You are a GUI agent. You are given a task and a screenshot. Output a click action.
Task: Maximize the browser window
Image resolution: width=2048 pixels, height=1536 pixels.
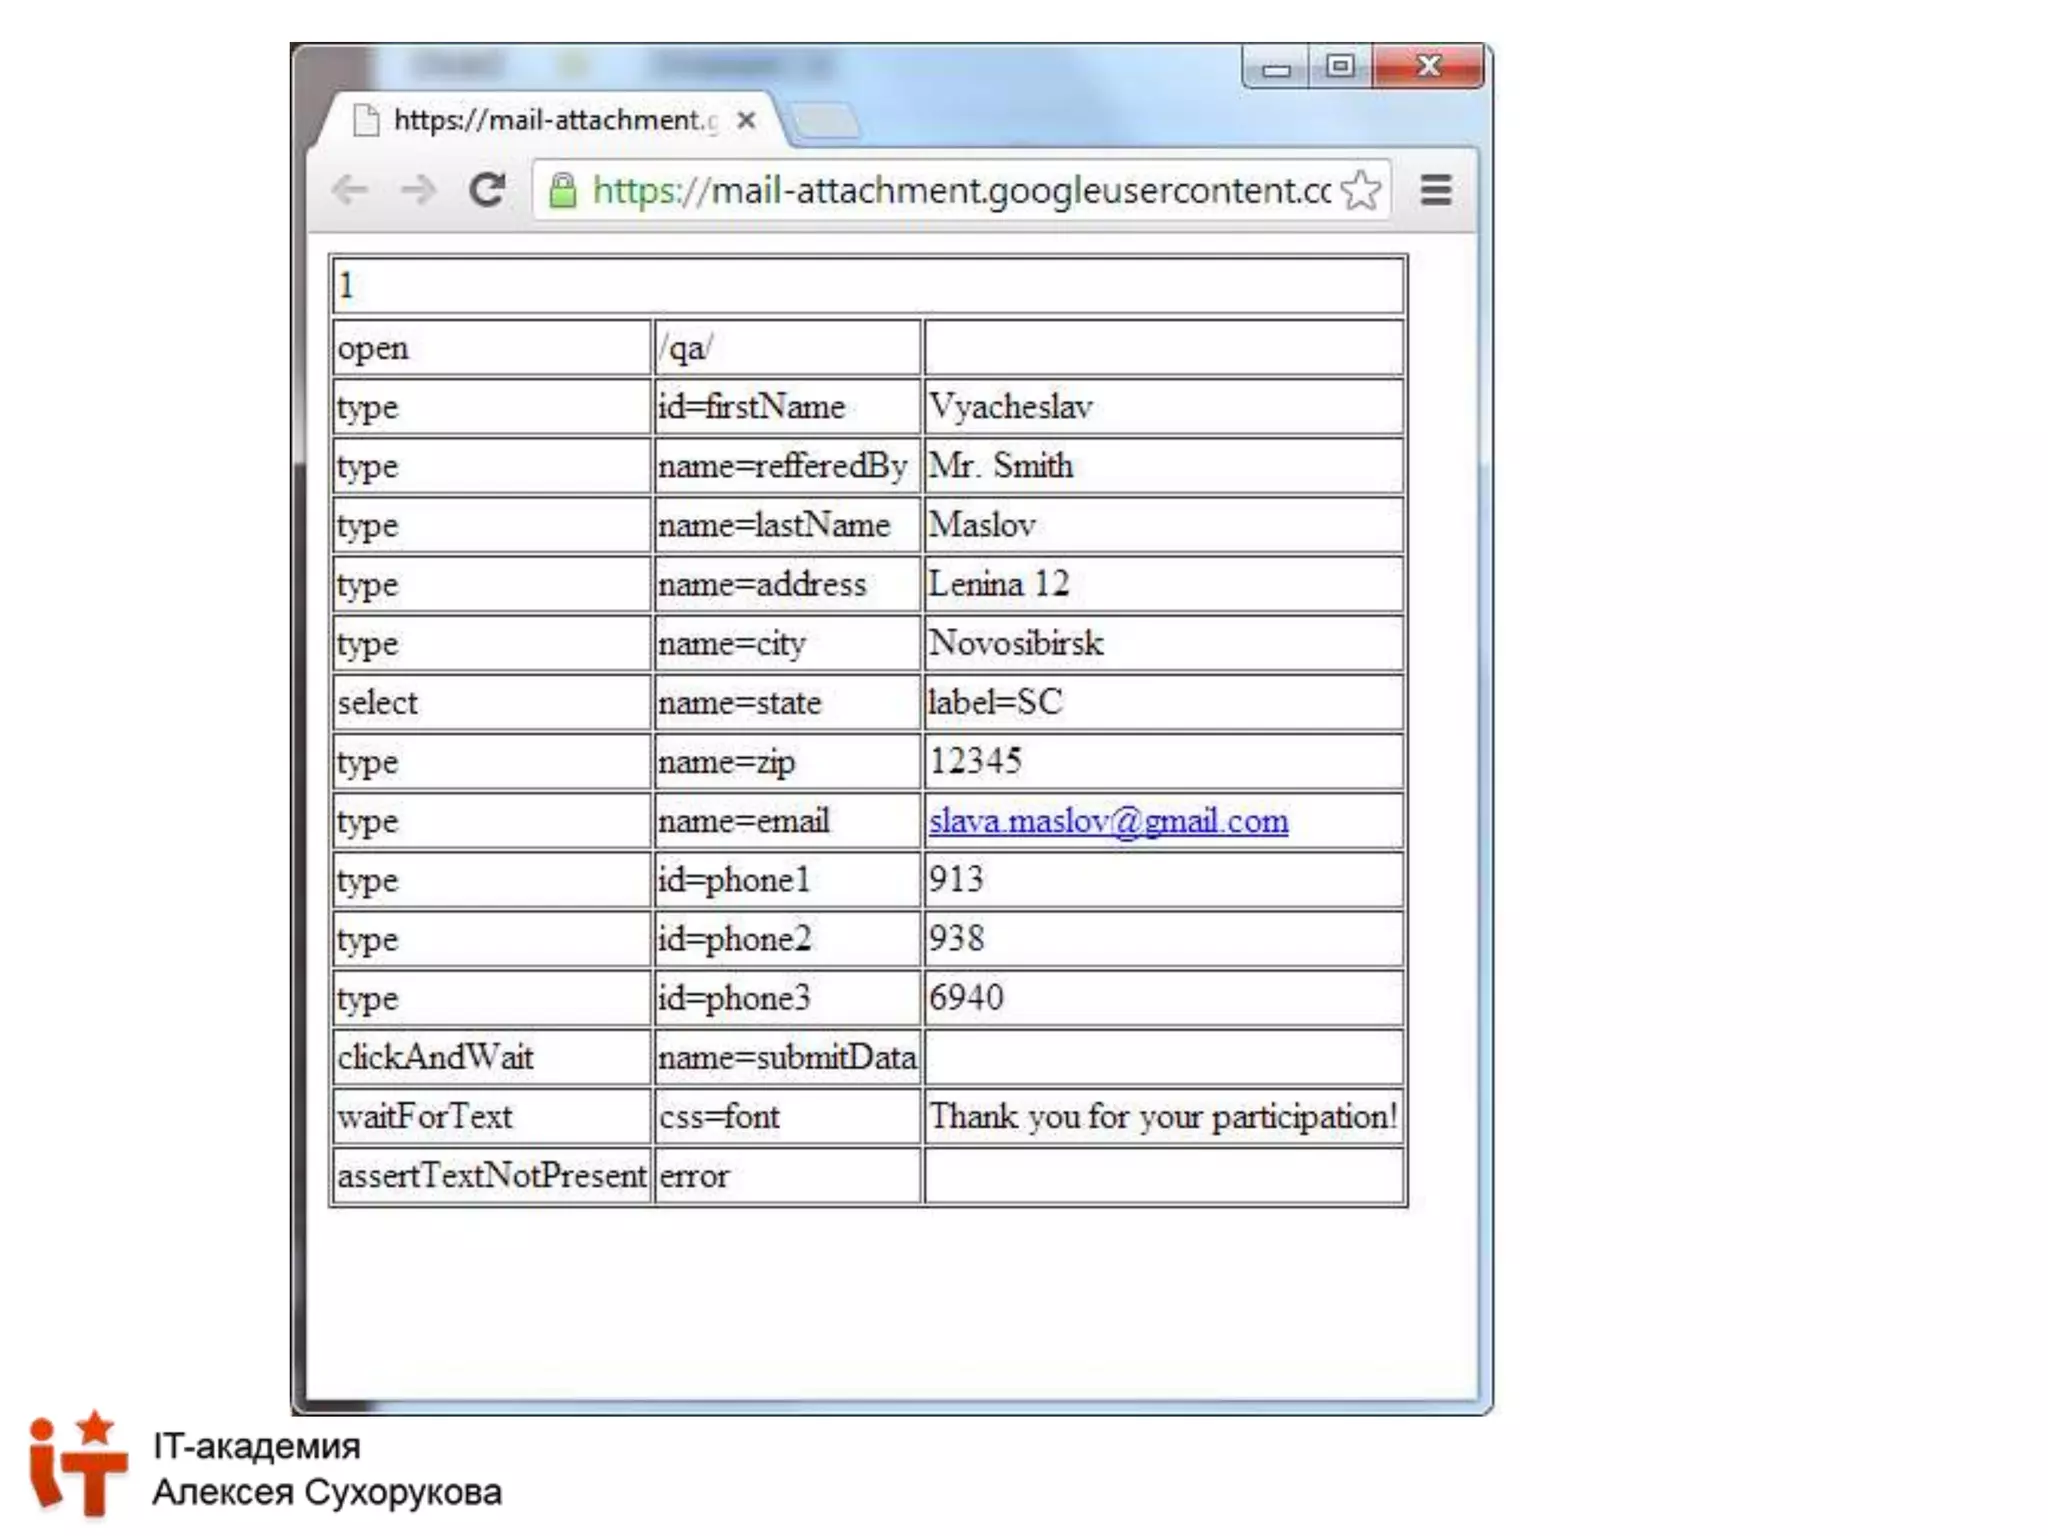click(x=1340, y=66)
